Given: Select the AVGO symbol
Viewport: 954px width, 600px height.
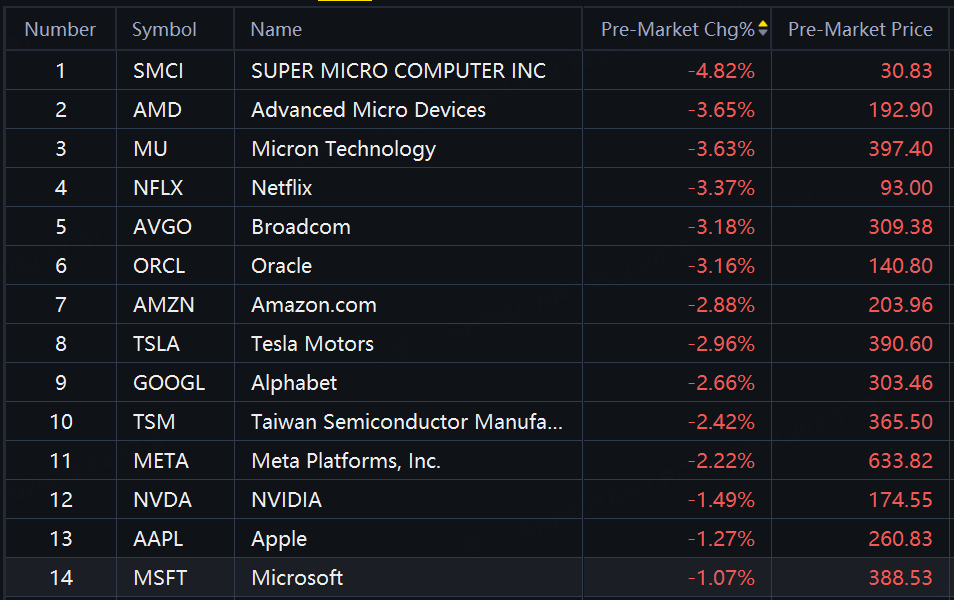Looking at the screenshot, I should pyautogui.click(x=162, y=227).
